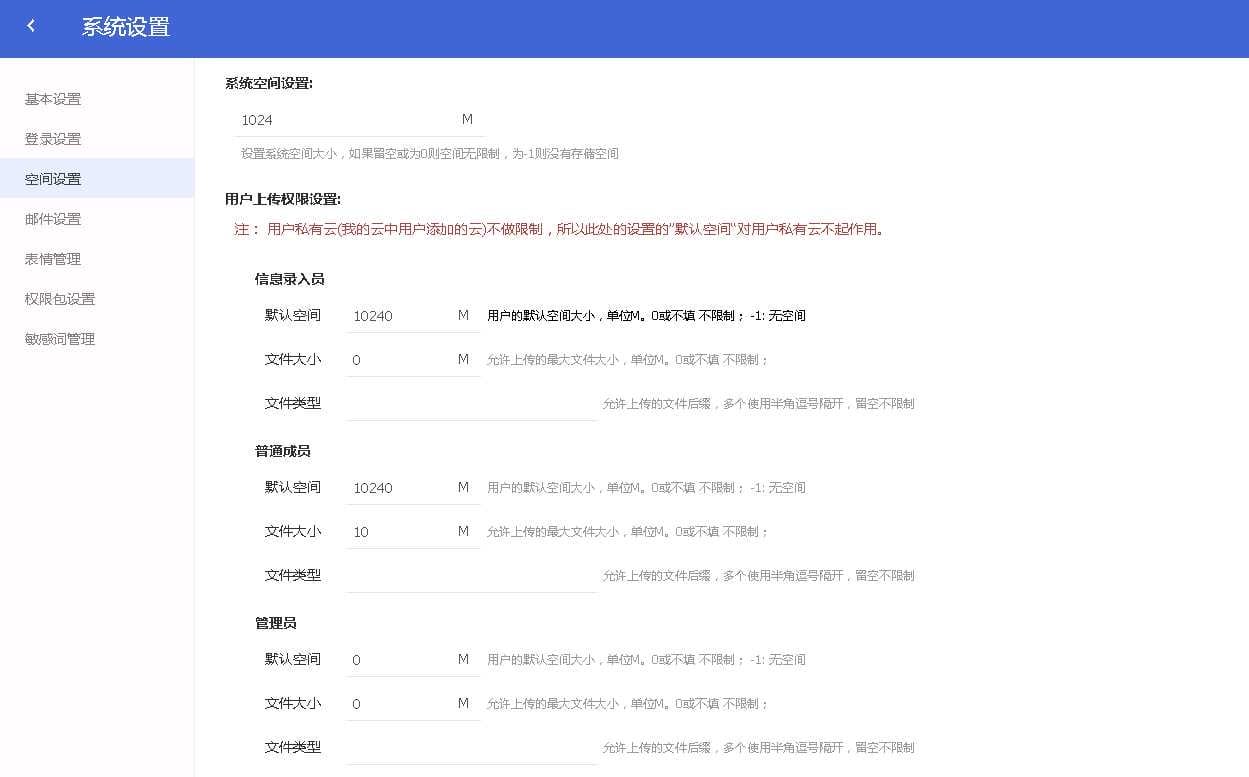The height and width of the screenshot is (777, 1249).
Task: Click the 系统设置 title in the header
Action: [x=125, y=29]
